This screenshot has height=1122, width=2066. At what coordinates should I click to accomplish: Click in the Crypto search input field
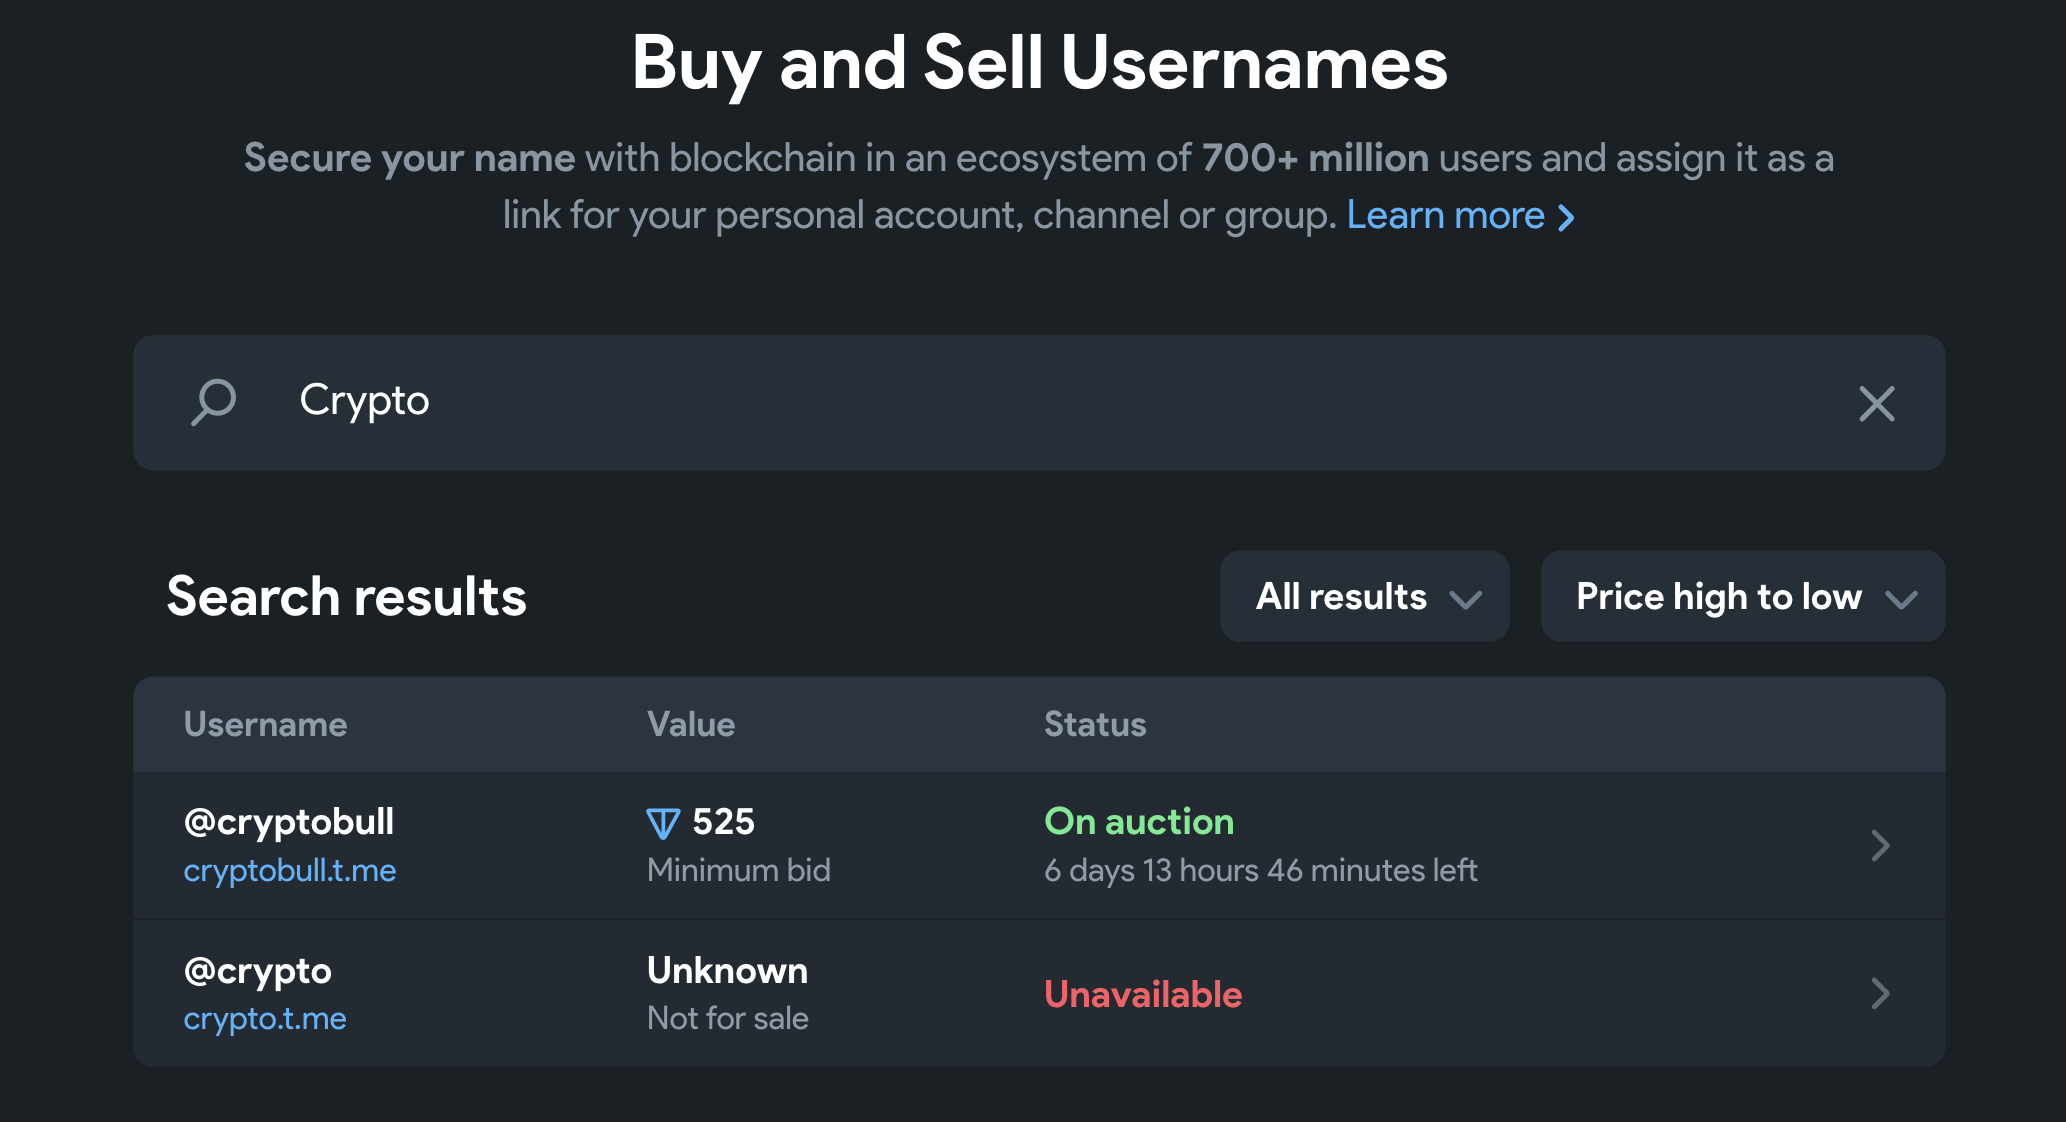1000,402
